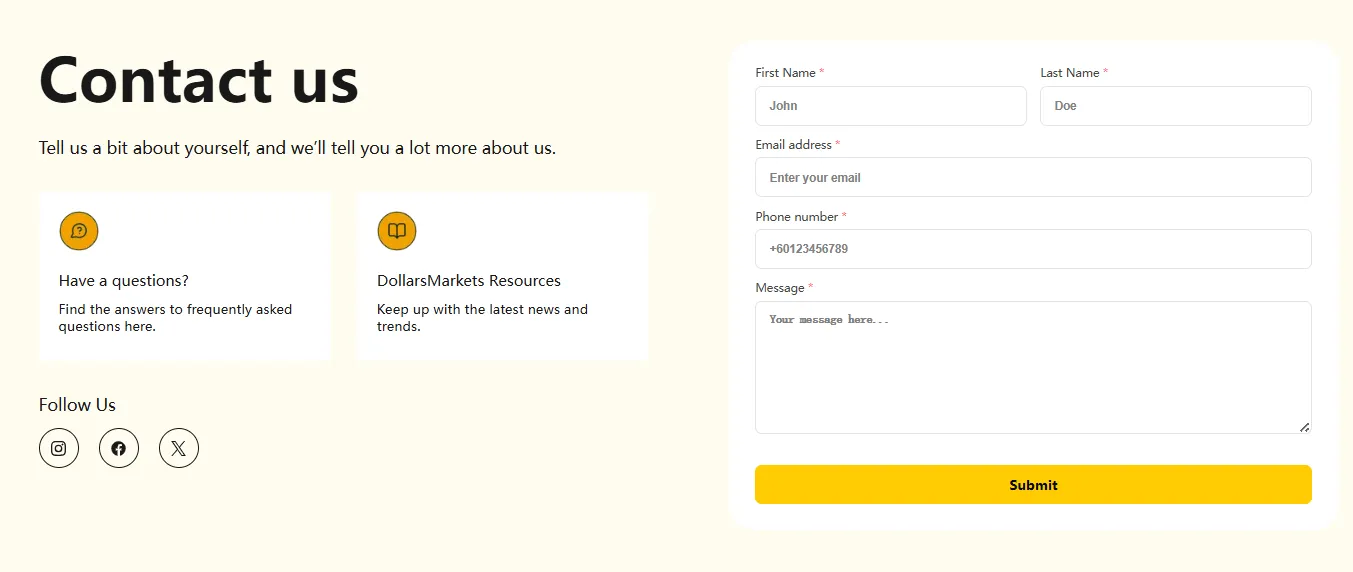Click the "Contact us" page heading
This screenshot has height=572, width=1353.
pyautogui.click(x=199, y=80)
